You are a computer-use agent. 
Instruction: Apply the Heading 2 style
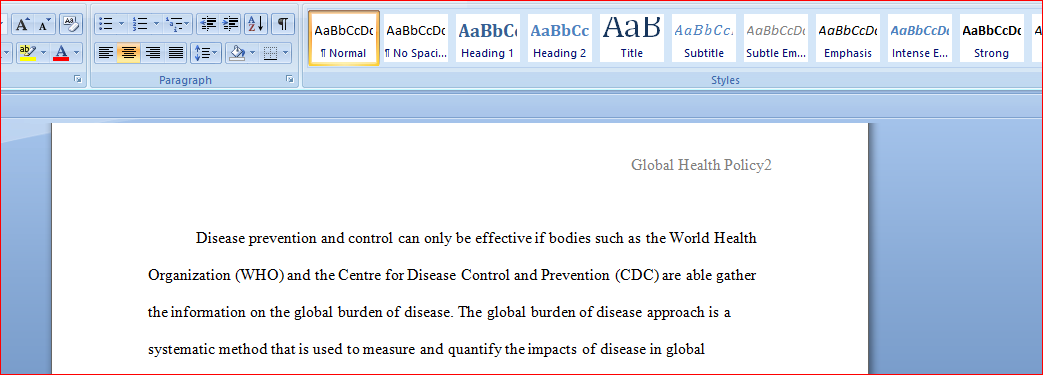(559, 38)
